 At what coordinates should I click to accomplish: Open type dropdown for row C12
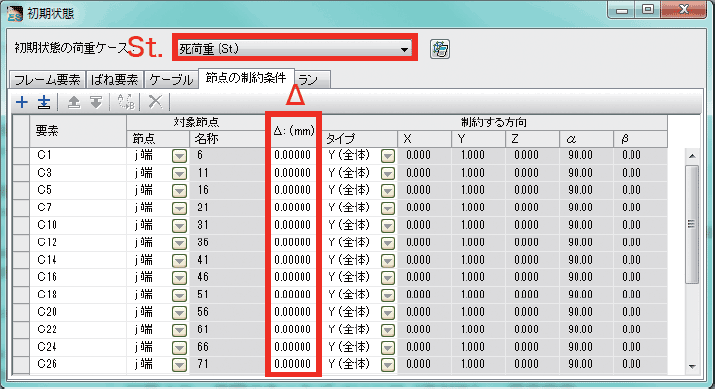coord(388,243)
